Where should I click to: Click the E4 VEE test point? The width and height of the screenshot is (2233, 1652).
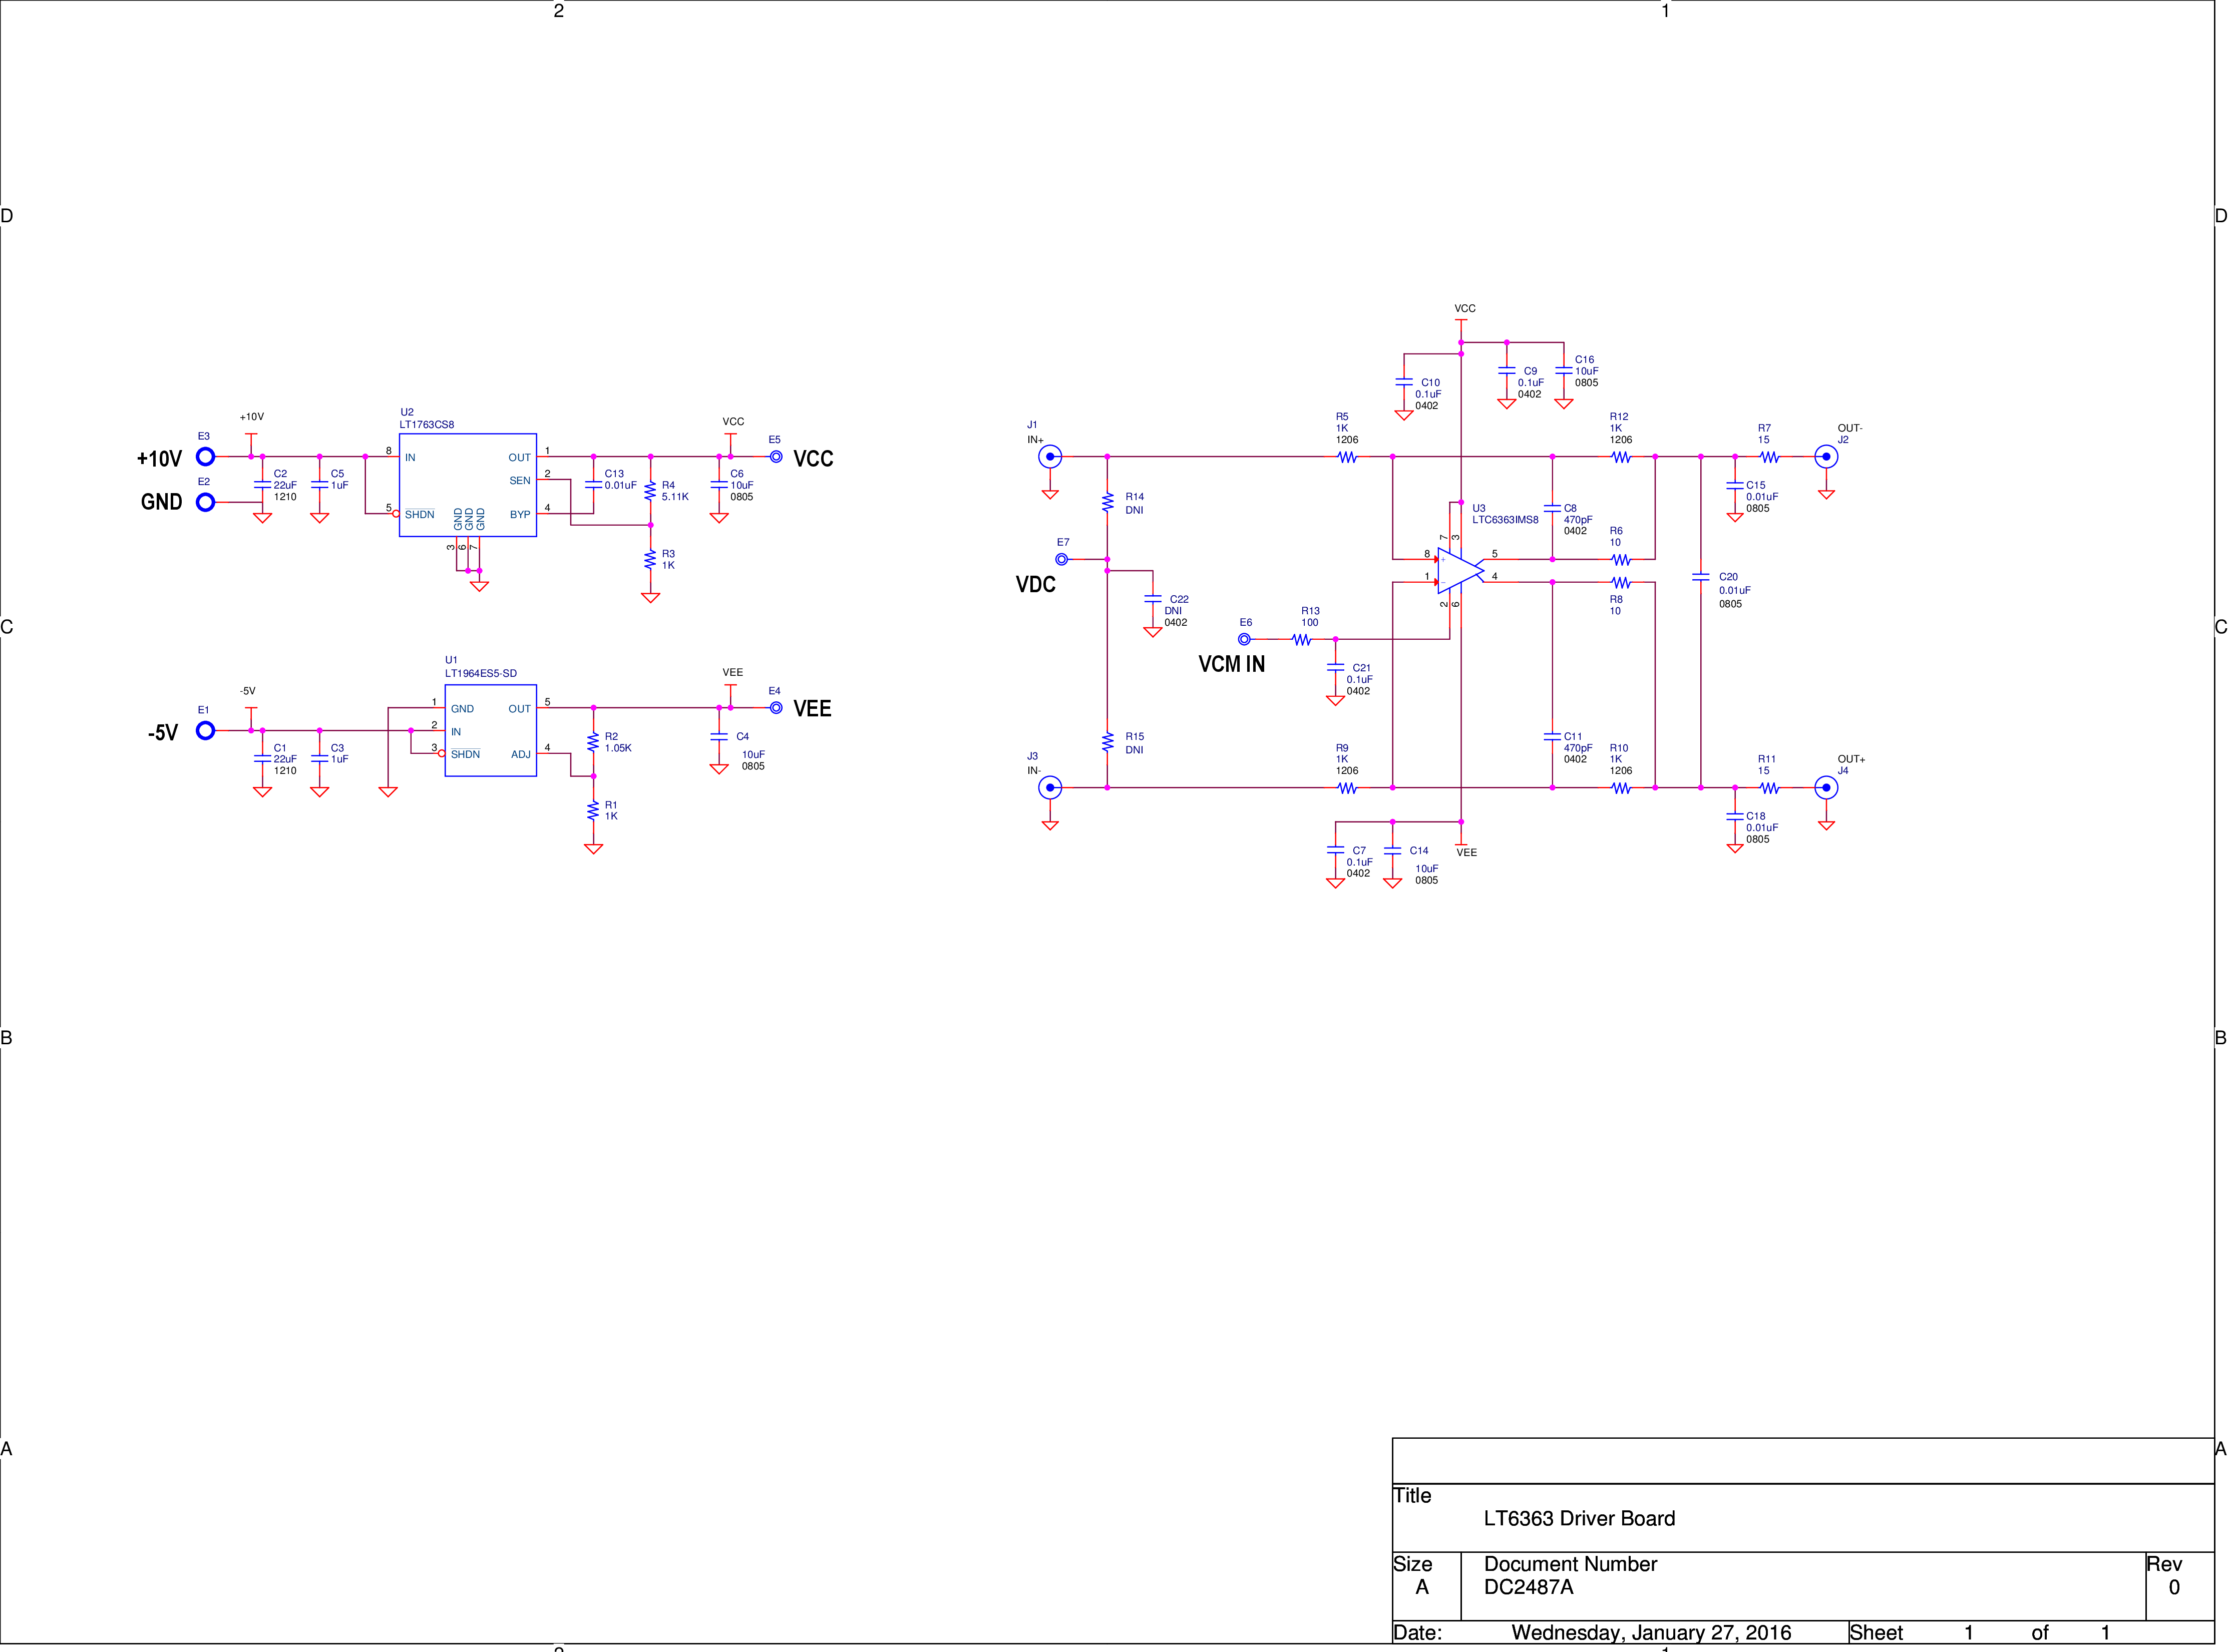pyautogui.click(x=776, y=708)
